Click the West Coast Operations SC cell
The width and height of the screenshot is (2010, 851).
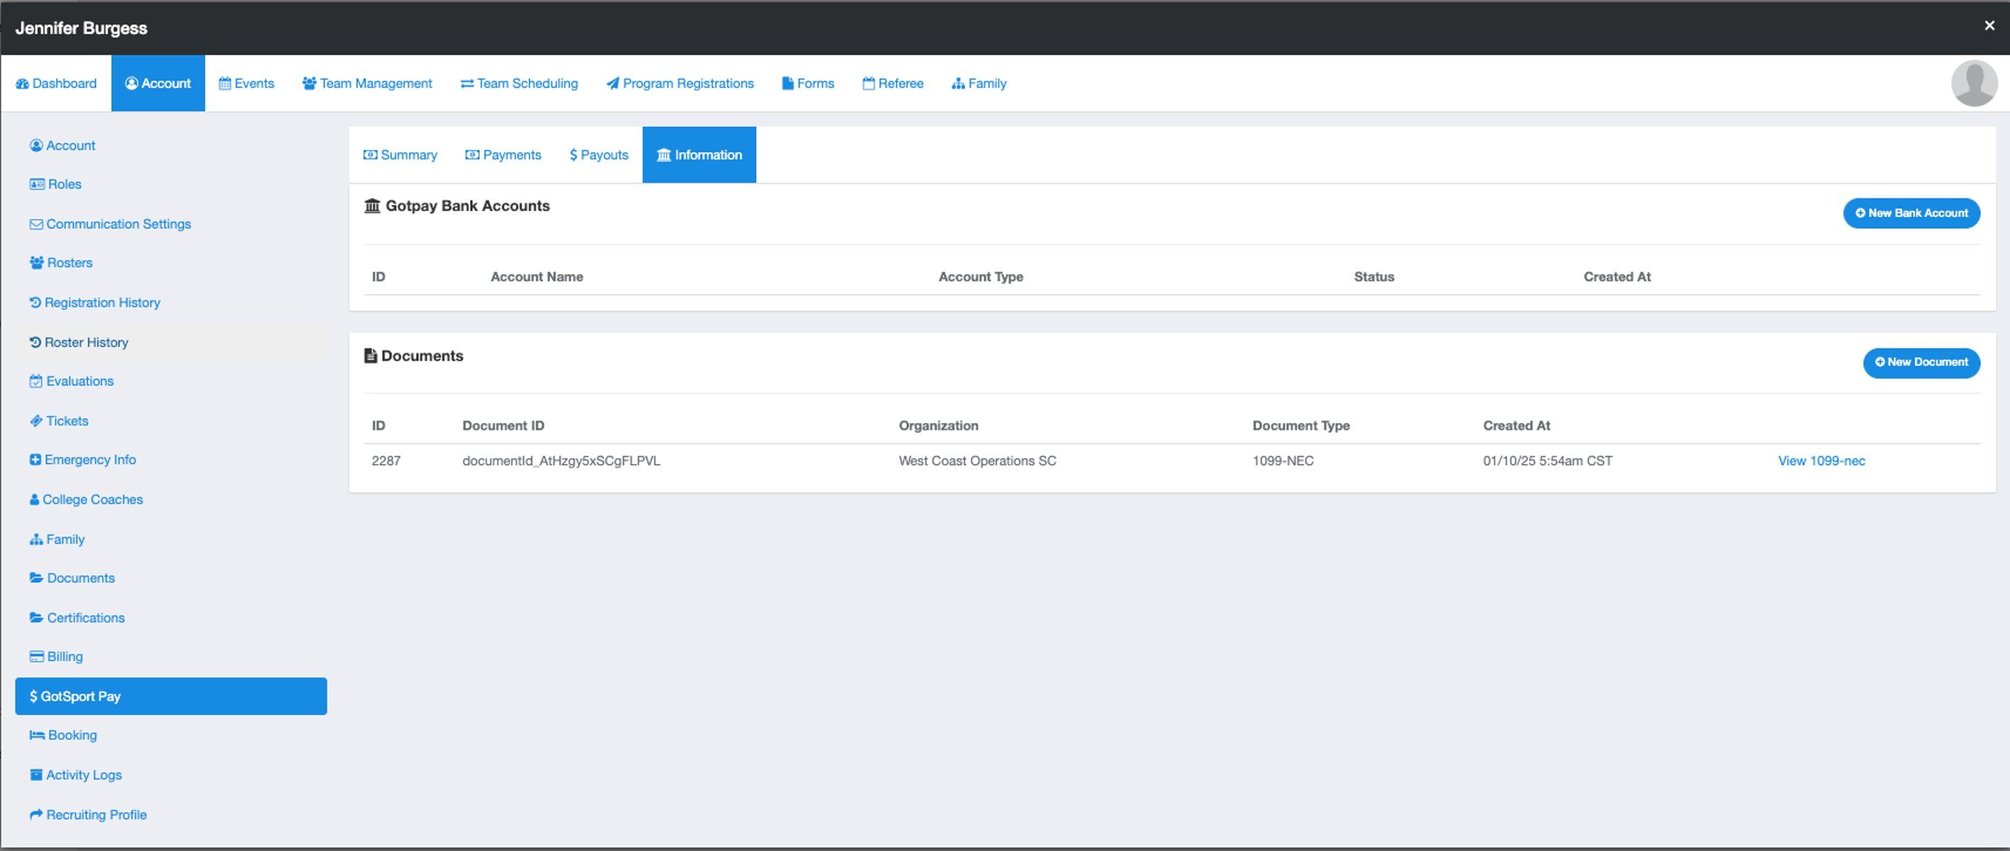[977, 461]
